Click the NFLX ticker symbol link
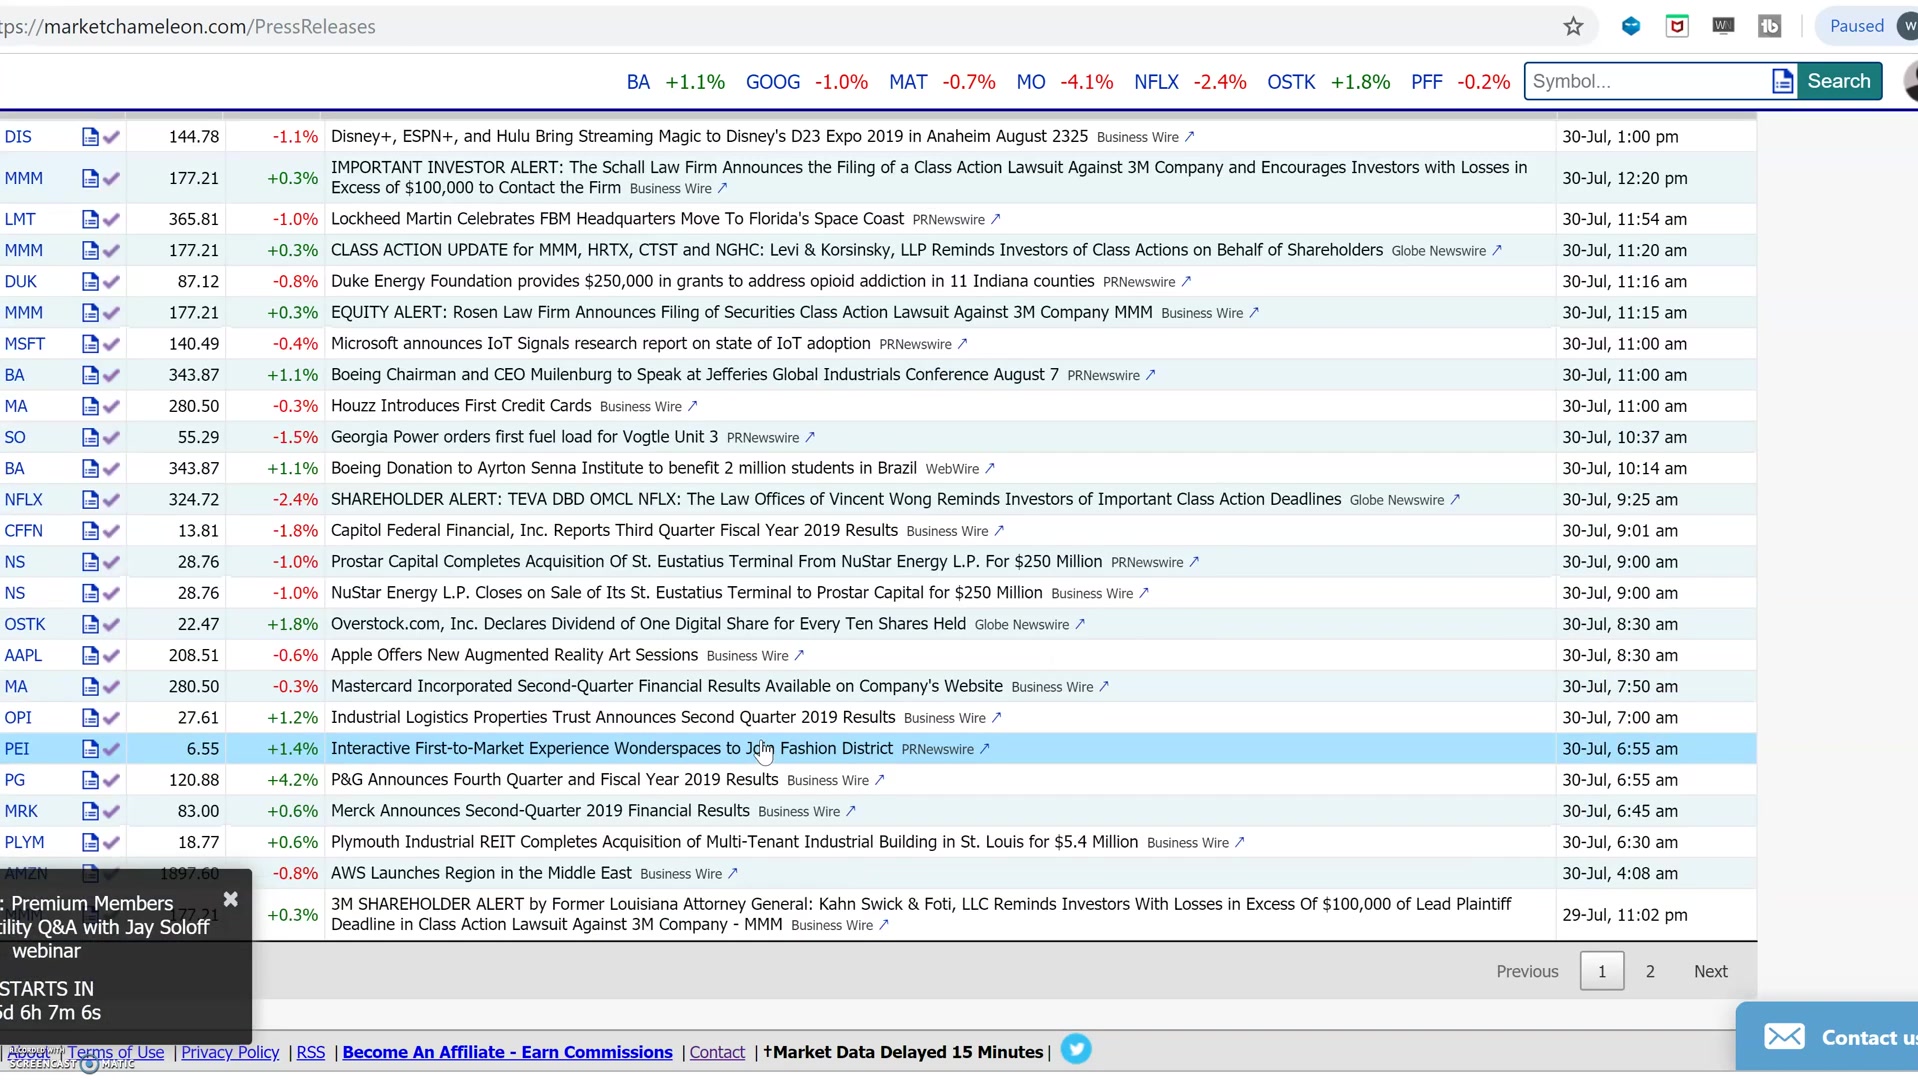The height and width of the screenshot is (1080, 1918). 23,499
